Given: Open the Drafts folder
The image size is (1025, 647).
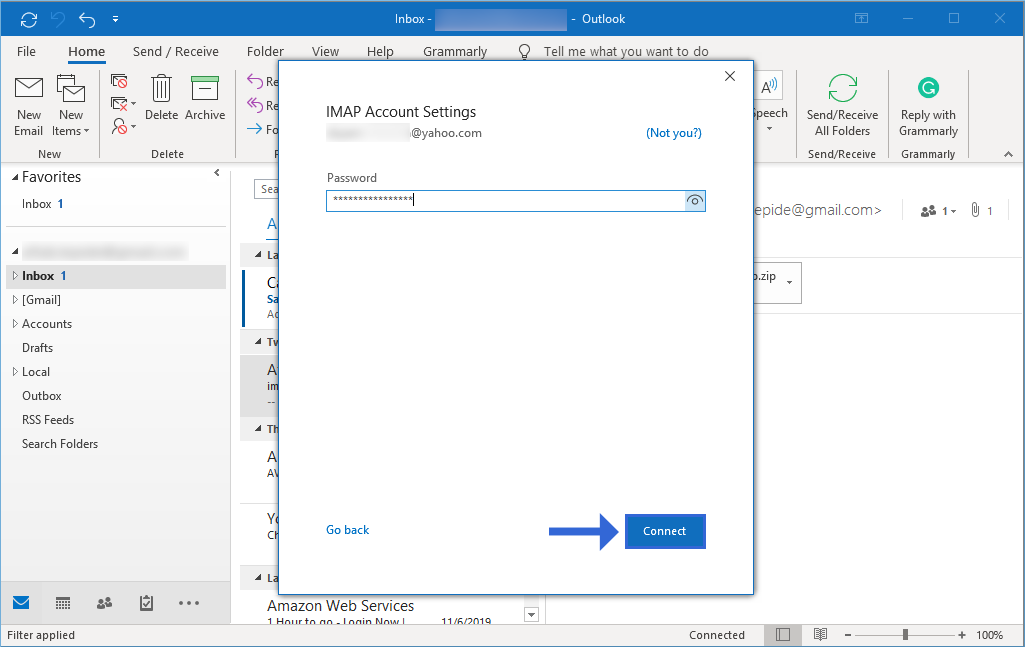Looking at the screenshot, I should (x=37, y=348).
